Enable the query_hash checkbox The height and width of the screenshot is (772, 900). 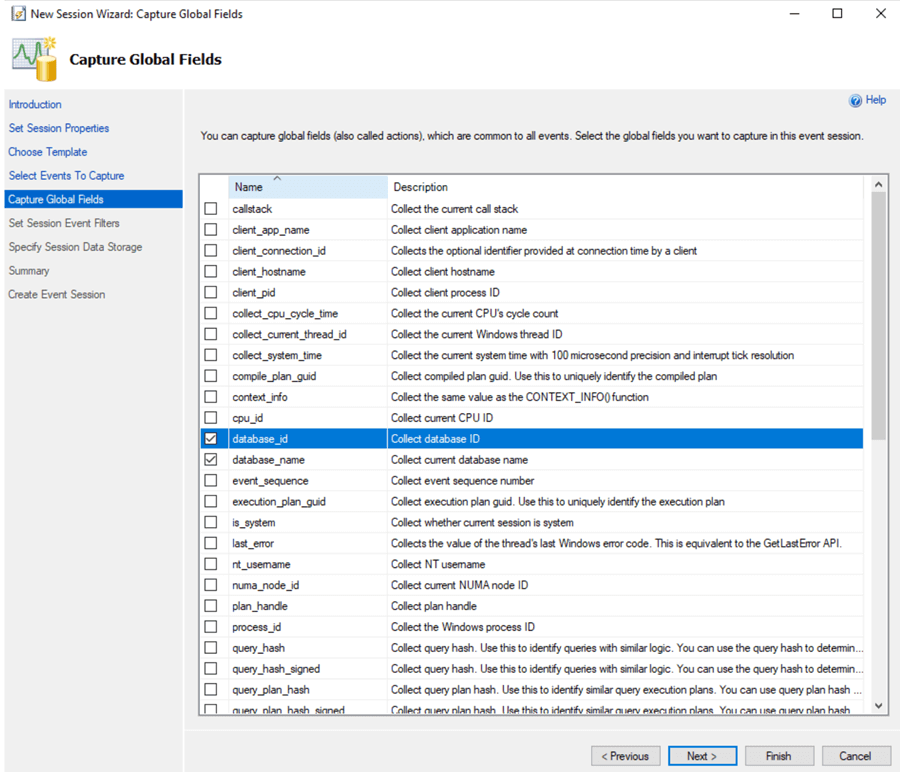pyautogui.click(x=212, y=647)
